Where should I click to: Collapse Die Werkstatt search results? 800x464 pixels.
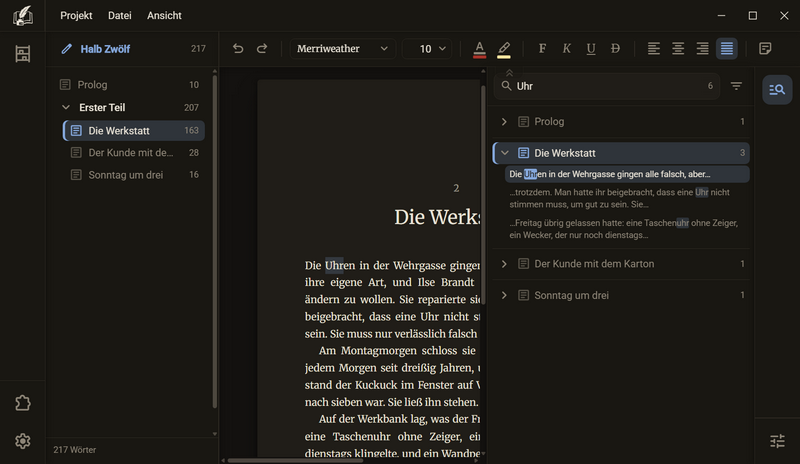pyautogui.click(x=505, y=153)
